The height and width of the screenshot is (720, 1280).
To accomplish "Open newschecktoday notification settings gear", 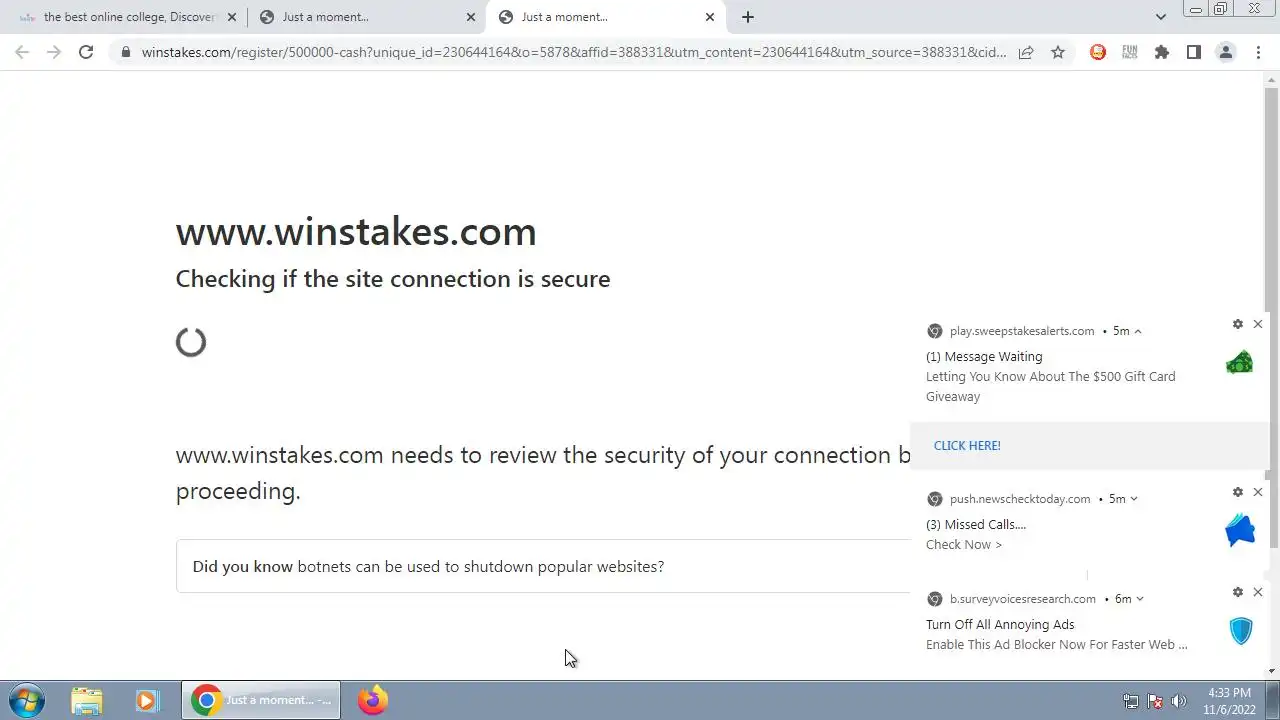I will (1238, 492).
